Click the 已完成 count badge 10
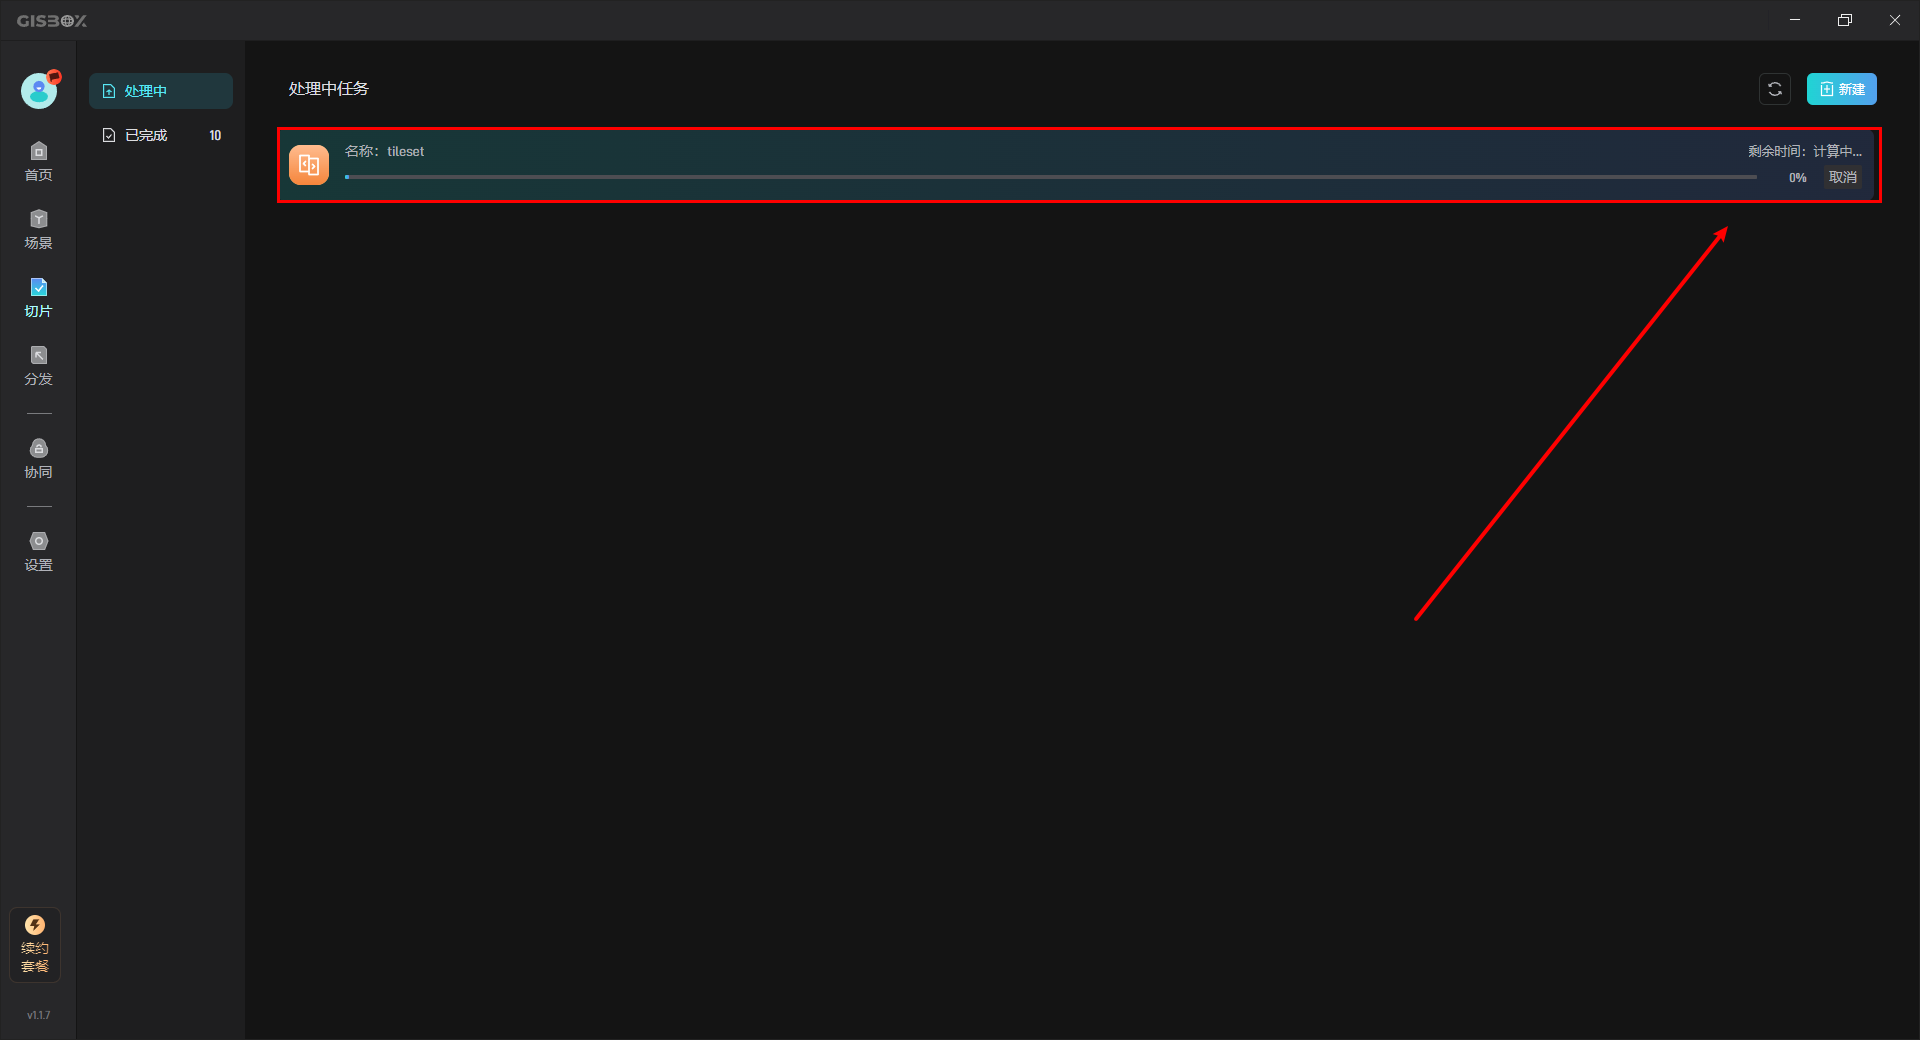 tap(215, 135)
